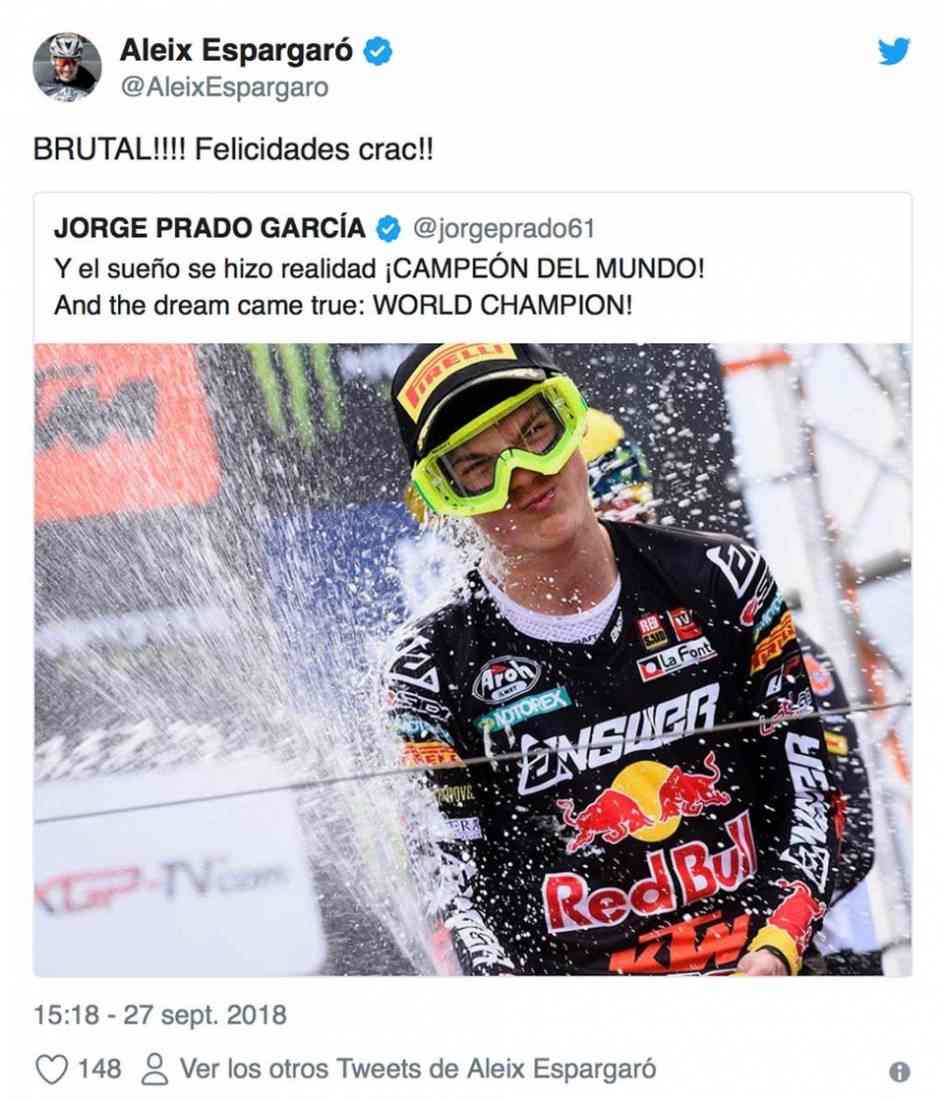The image size is (944, 1100).
Task: Click the 15:18 - 27 sept. 2018 timestamp
Action: [161, 1015]
